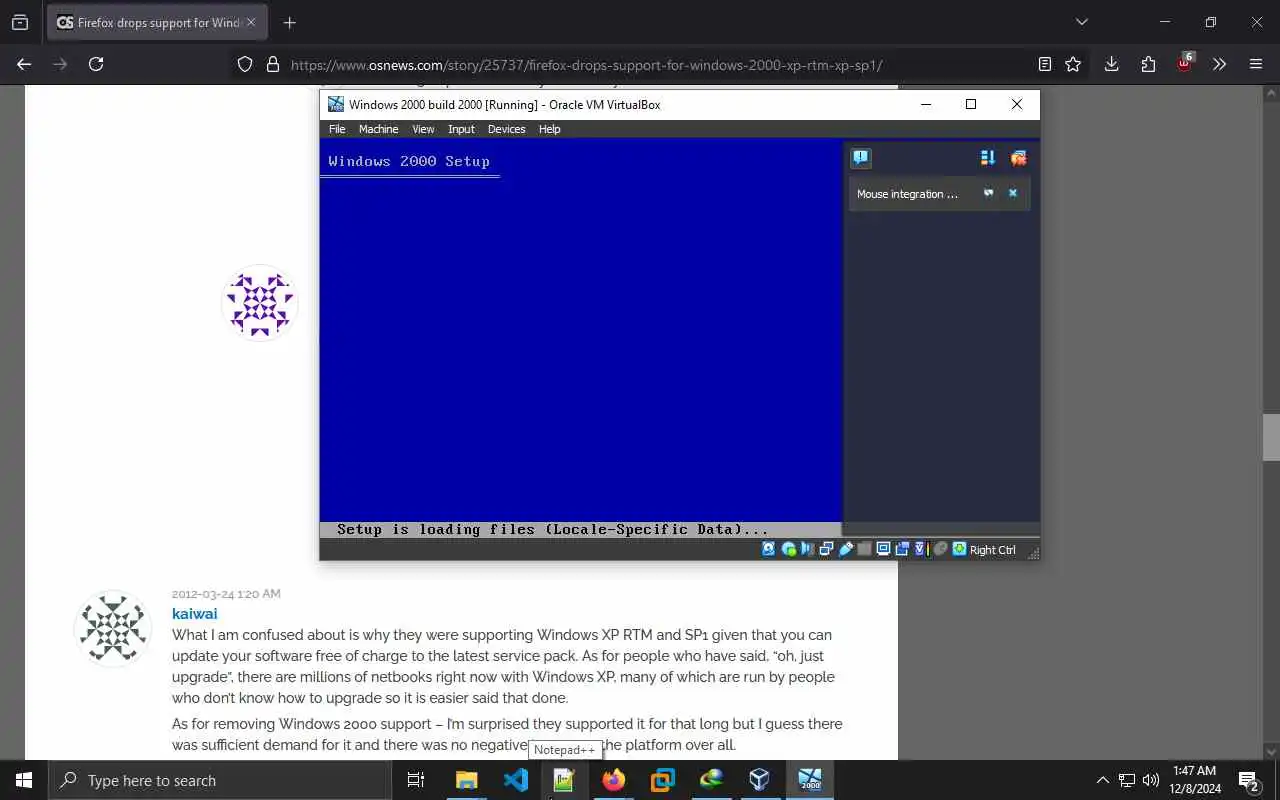
Task: Close the Firefox drops support tab
Action: (x=251, y=22)
